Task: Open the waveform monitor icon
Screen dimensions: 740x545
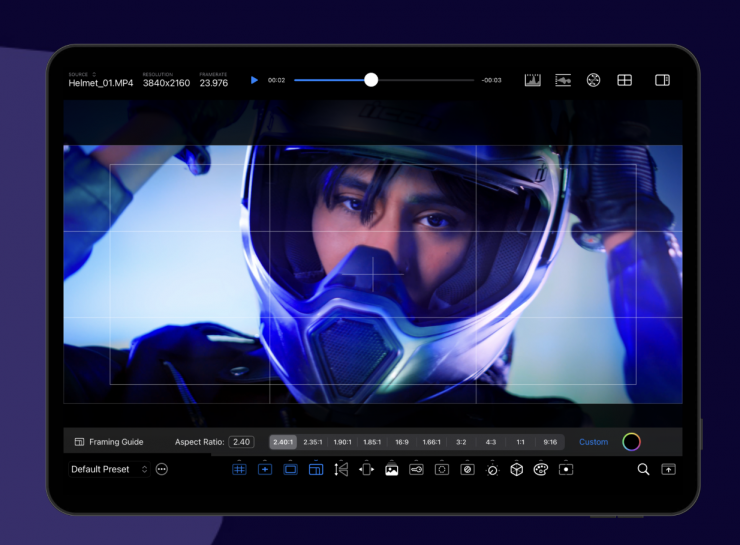Action: click(x=563, y=80)
